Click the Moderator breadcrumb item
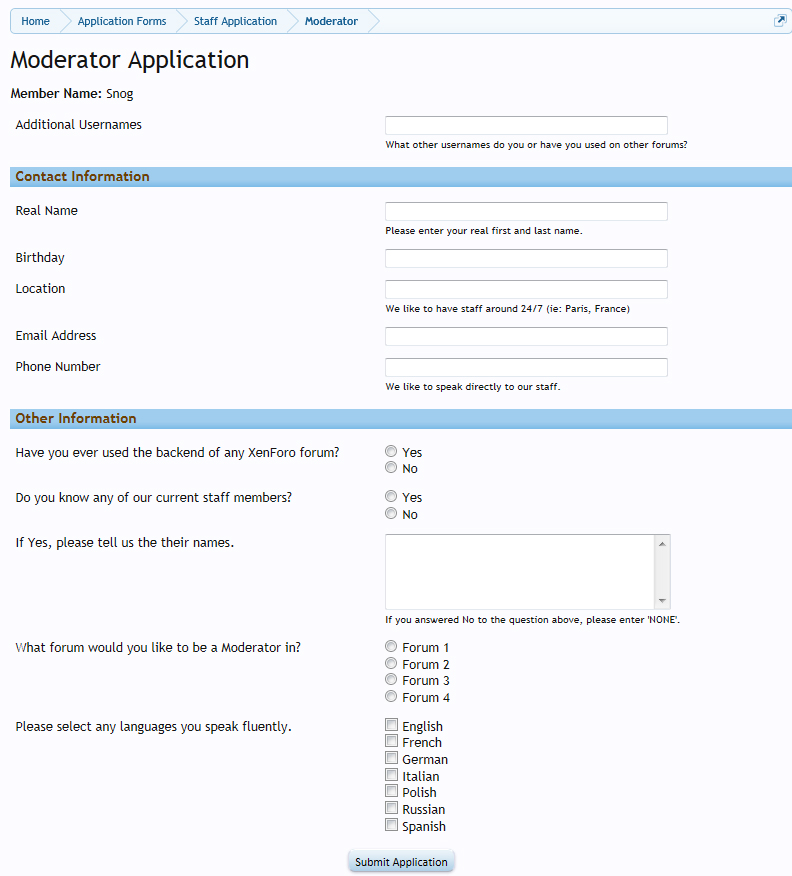Viewport: 792px width, 876px height. [331, 20]
